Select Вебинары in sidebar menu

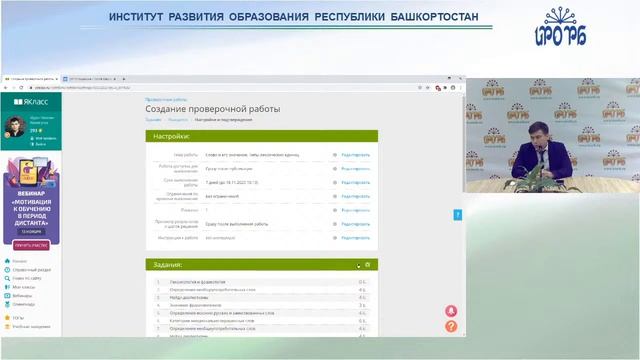tap(22, 296)
